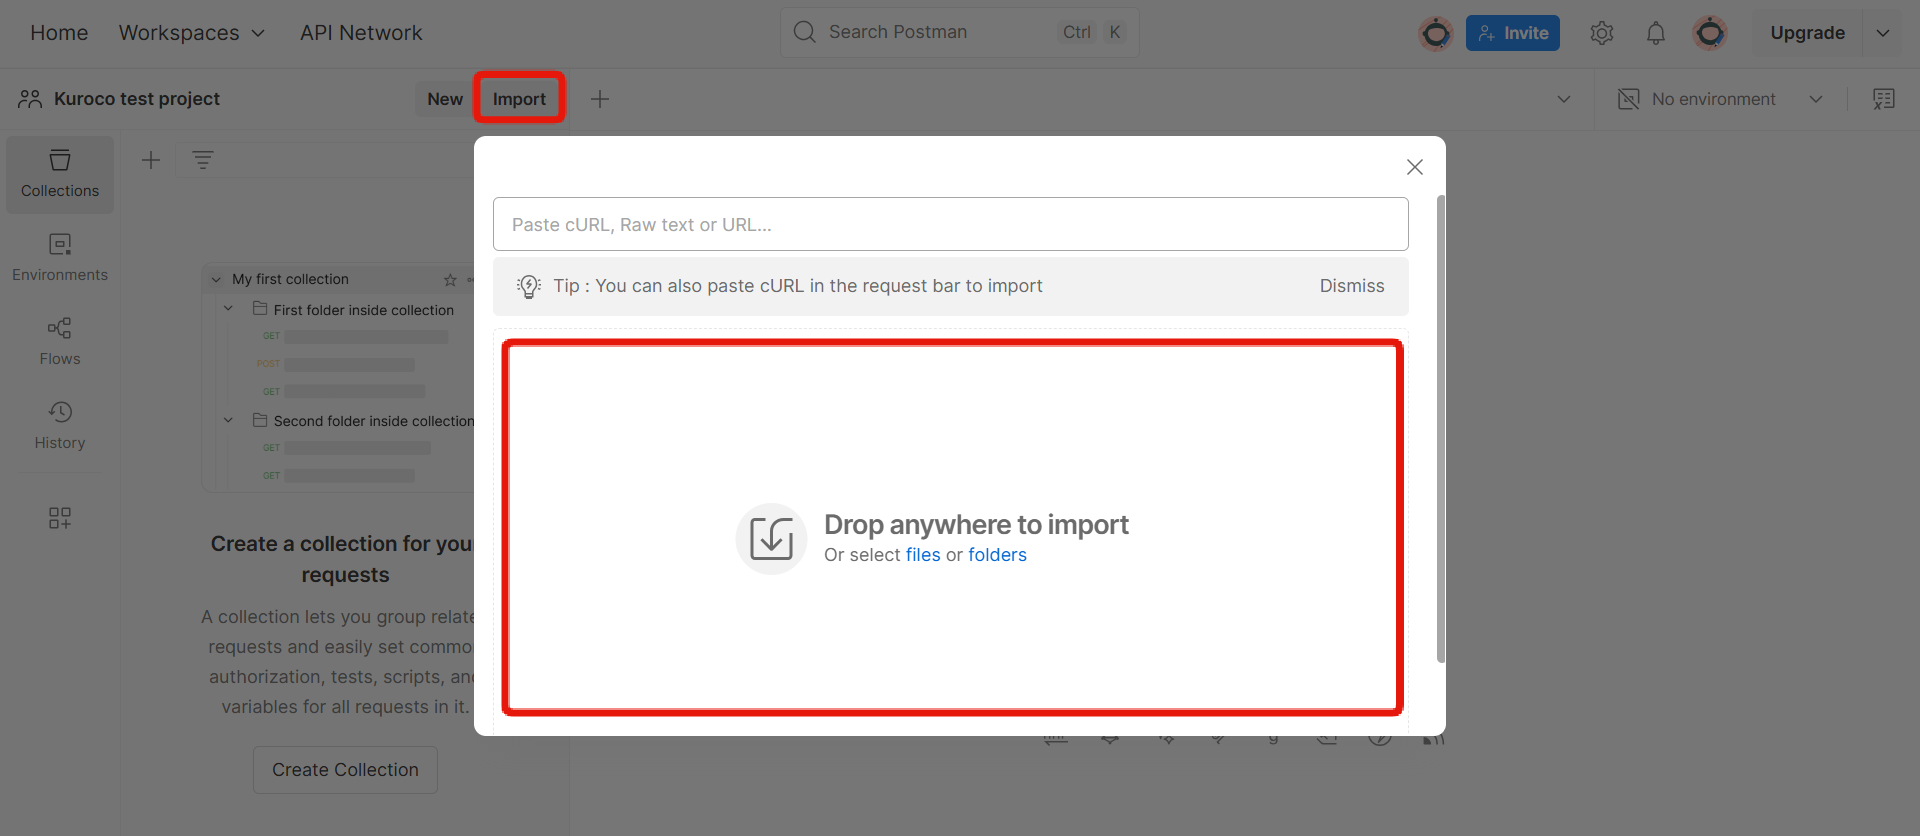Click the workspace people icon
The image size is (1920, 836).
[30, 99]
